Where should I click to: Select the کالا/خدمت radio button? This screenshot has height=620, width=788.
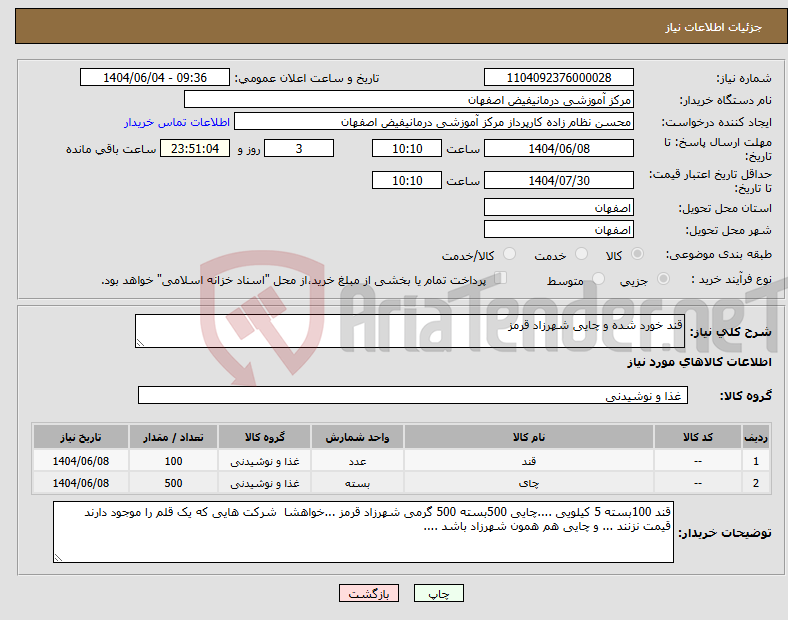(509, 254)
